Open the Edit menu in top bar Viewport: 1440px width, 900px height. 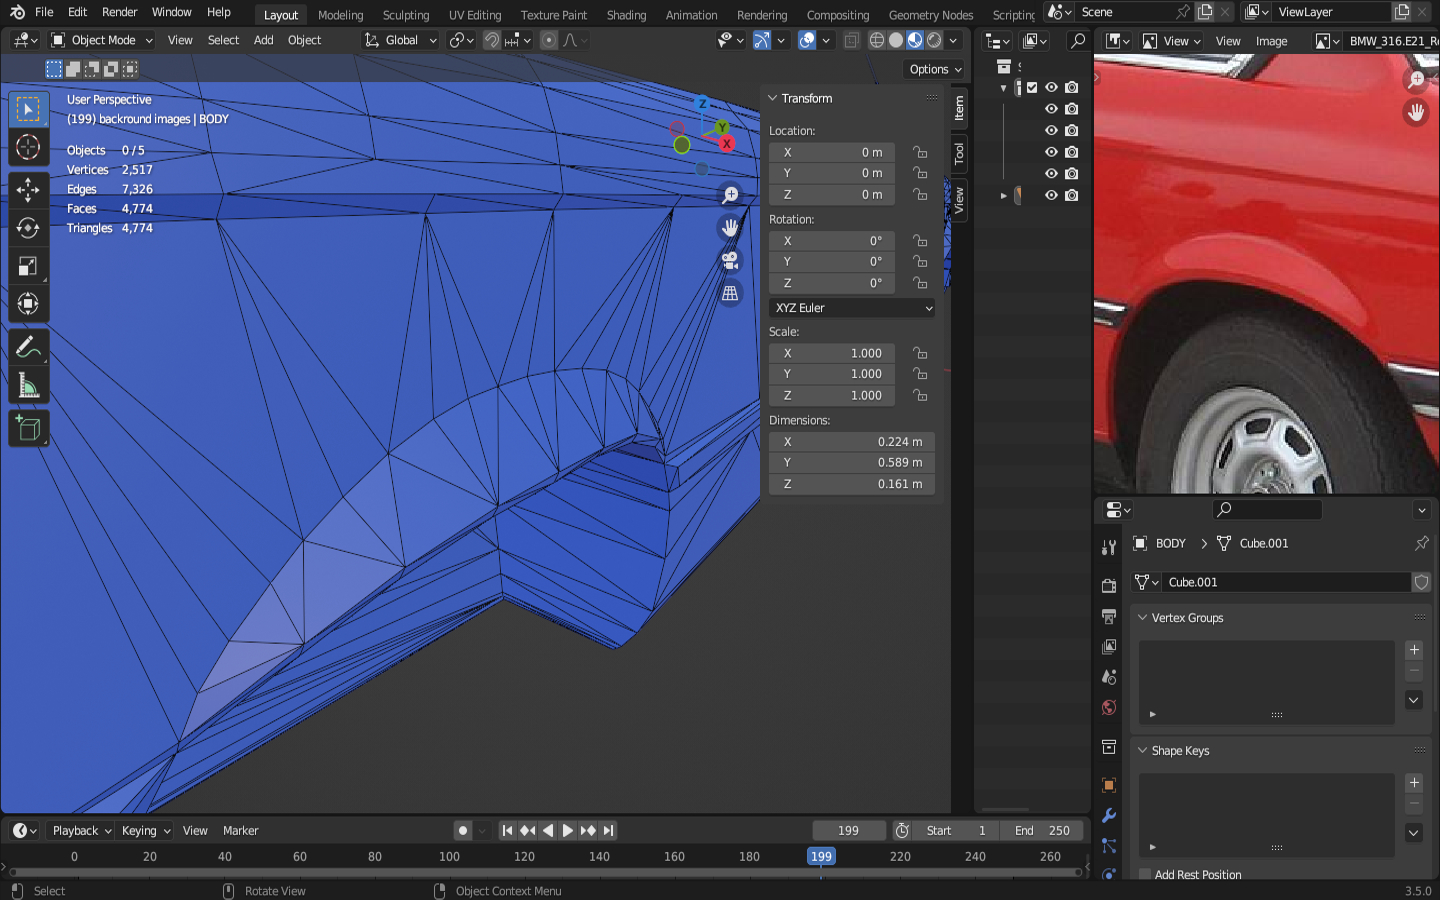click(77, 12)
